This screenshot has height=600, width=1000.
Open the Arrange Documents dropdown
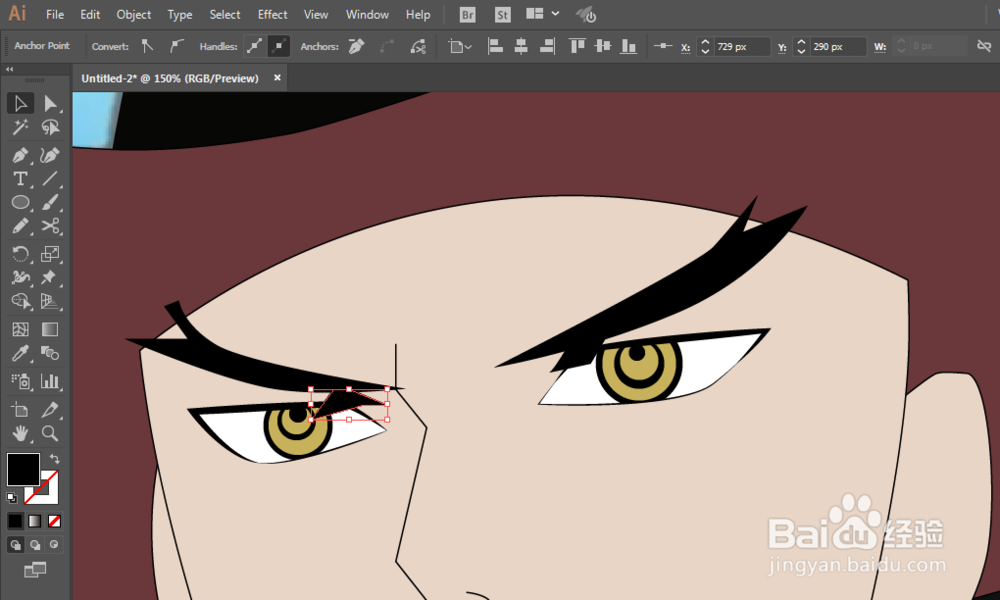(542, 14)
